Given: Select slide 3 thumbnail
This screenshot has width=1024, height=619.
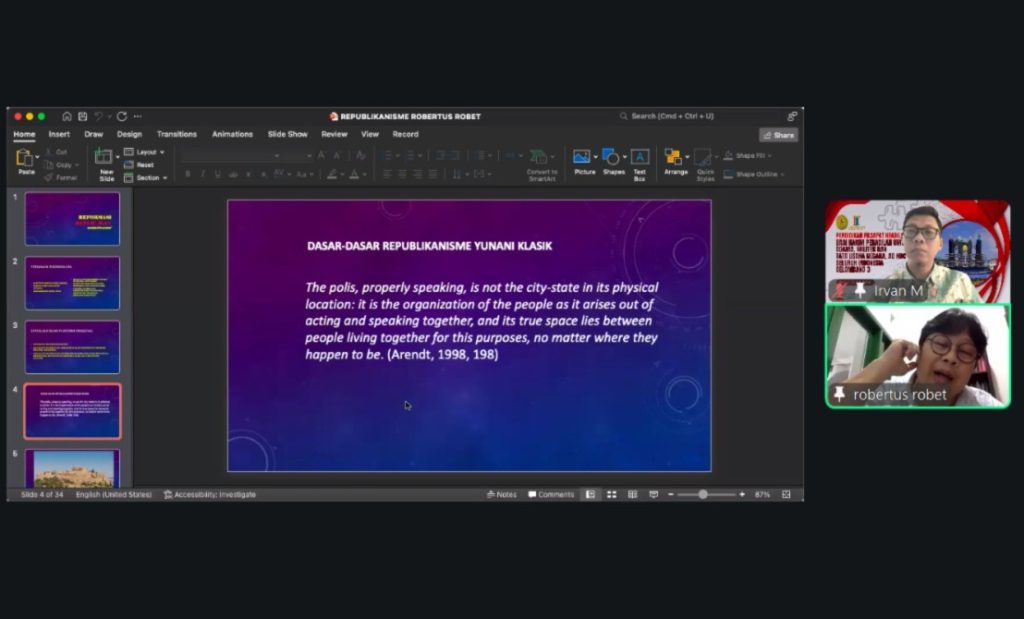Looking at the screenshot, I should click(x=72, y=347).
